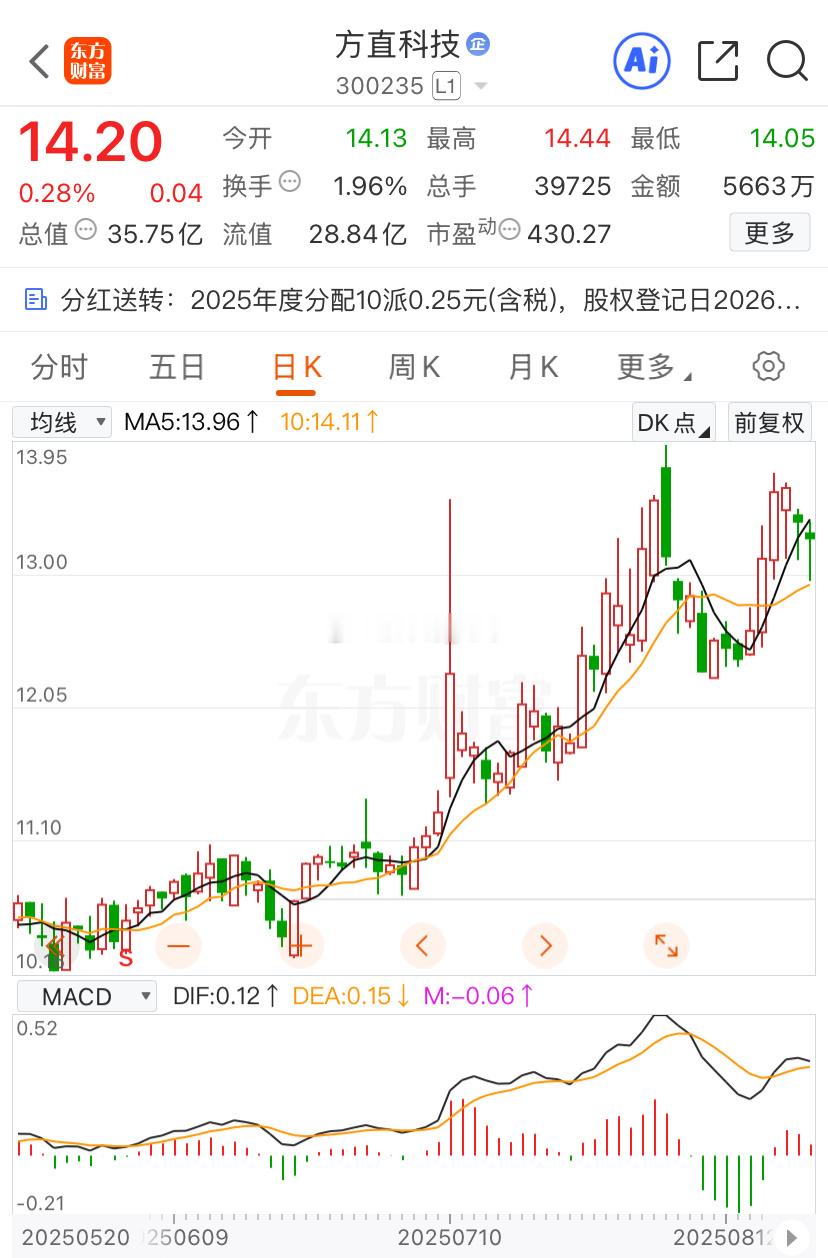
Task: Tap the 总手 39725 value
Action: pyautogui.click(x=573, y=186)
